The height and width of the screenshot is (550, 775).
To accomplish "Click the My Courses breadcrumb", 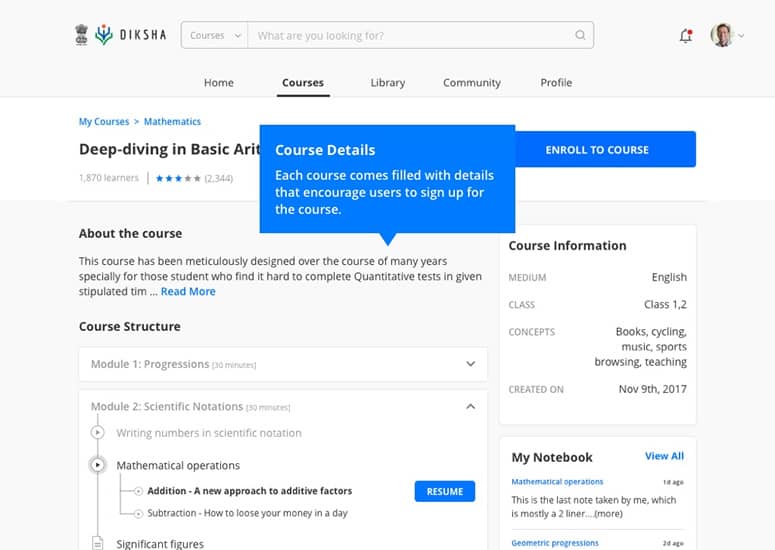I will pyautogui.click(x=104, y=122).
